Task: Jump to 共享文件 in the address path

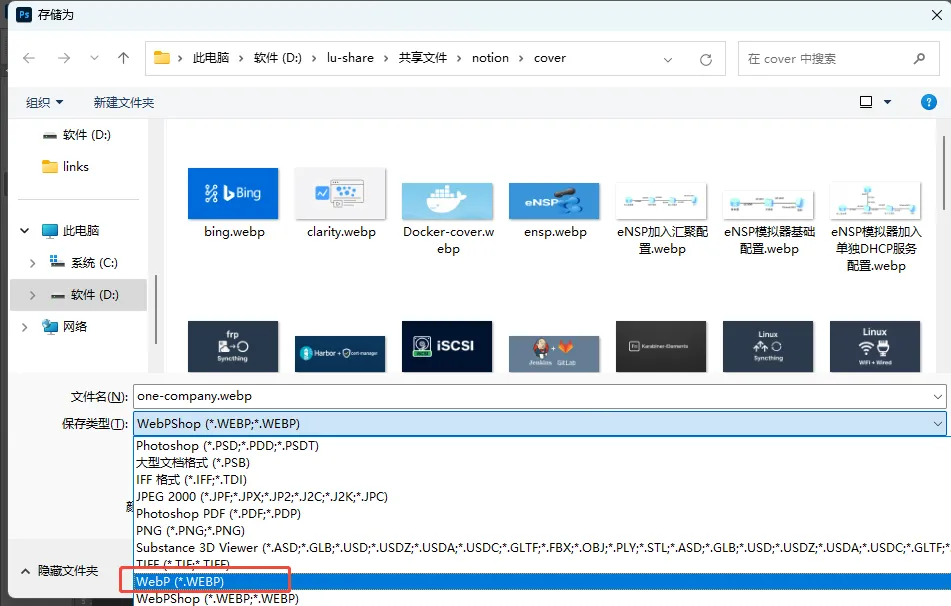Action: coord(423,58)
